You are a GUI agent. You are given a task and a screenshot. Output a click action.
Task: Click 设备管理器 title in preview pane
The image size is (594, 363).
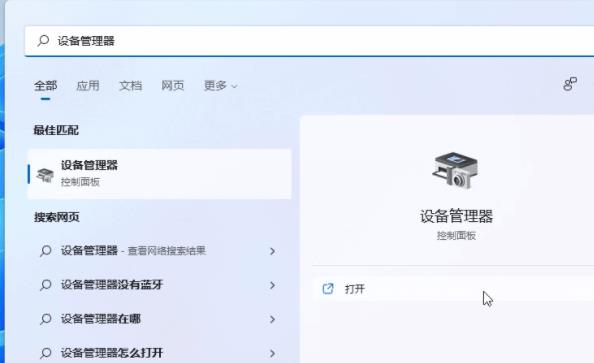click(x=456, y=216)
